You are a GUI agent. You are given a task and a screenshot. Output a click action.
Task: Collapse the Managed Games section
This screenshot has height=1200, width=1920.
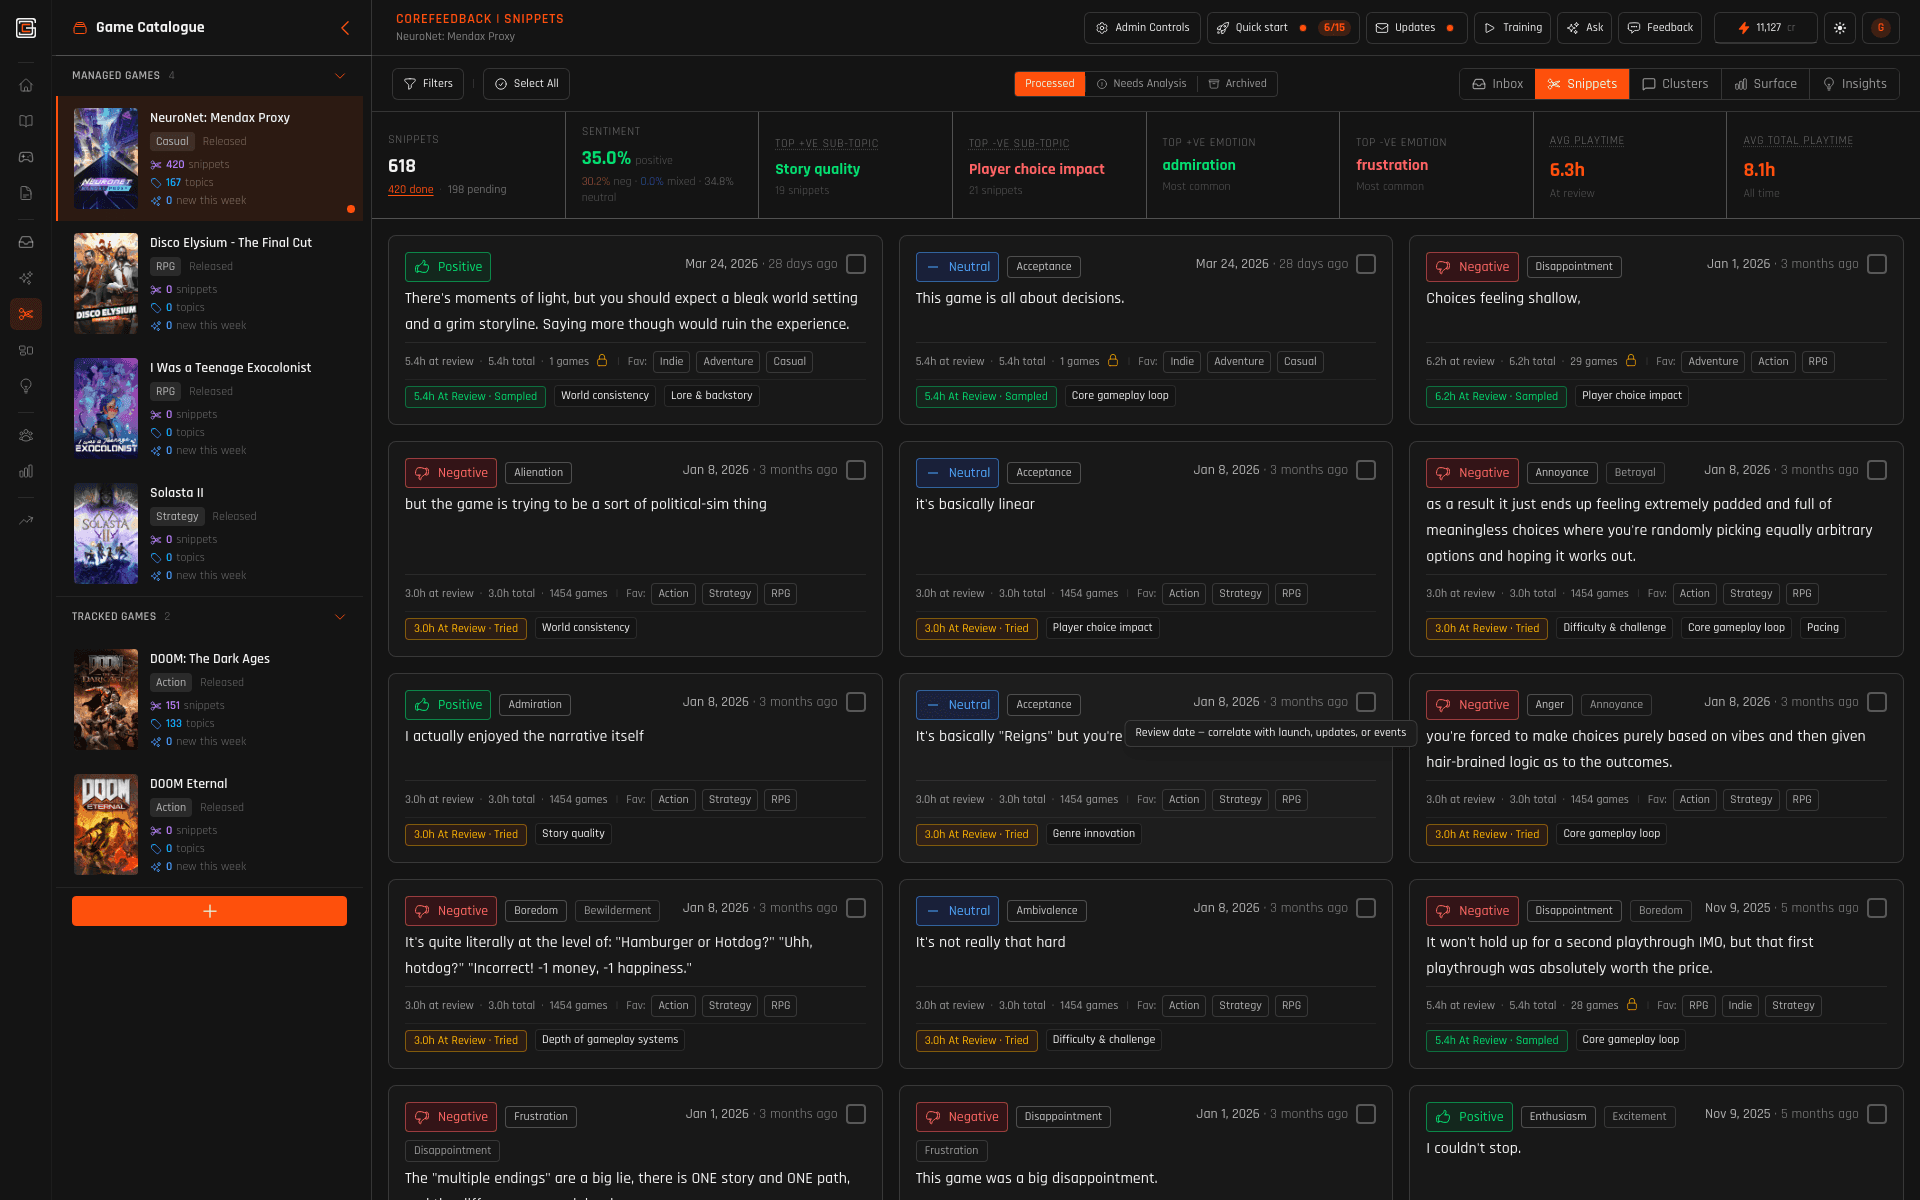click(340, 76)
